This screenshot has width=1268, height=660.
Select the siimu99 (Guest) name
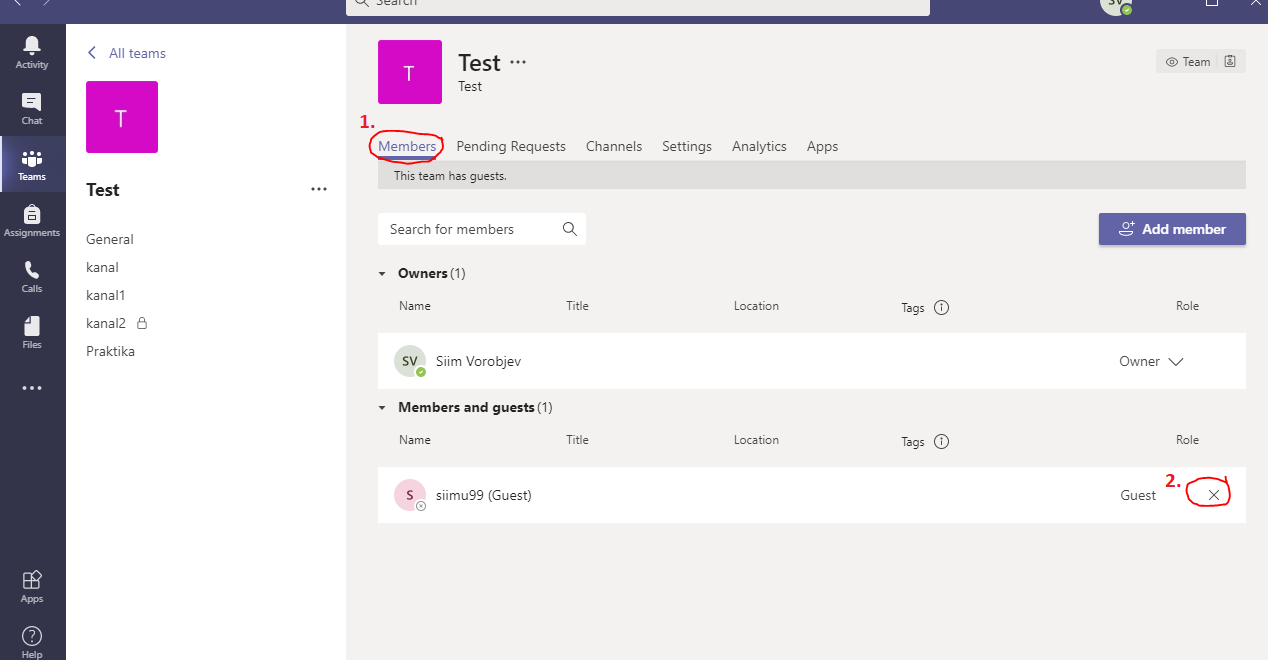click(x=484, y=495)
